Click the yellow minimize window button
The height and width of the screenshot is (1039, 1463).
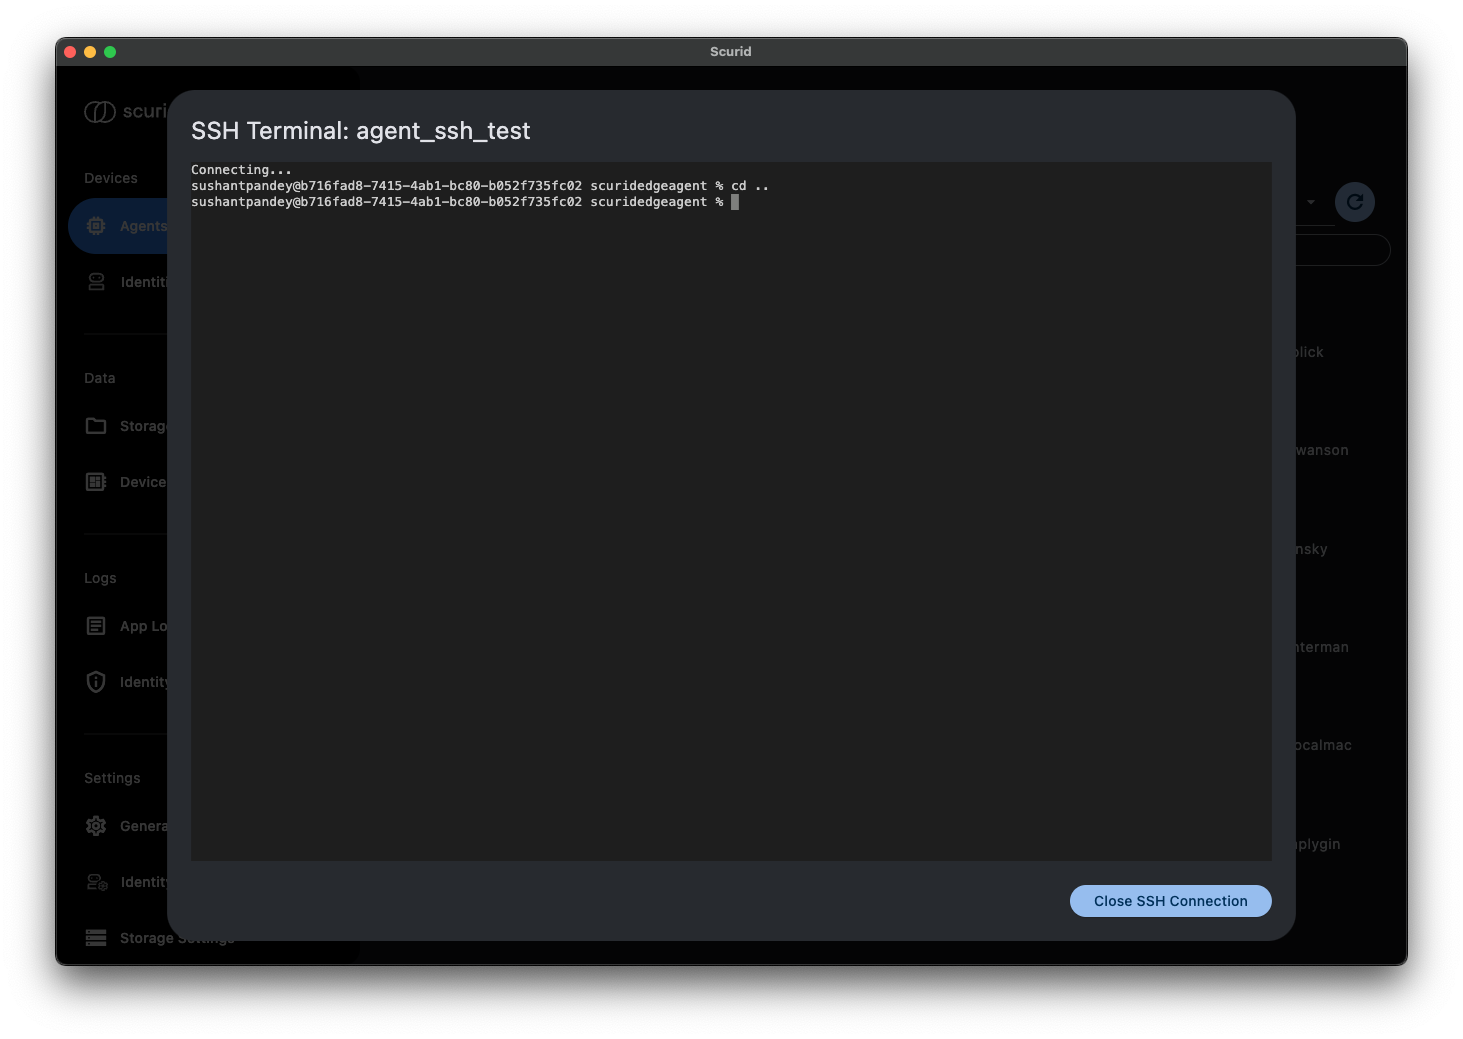[x=90, y=52]
